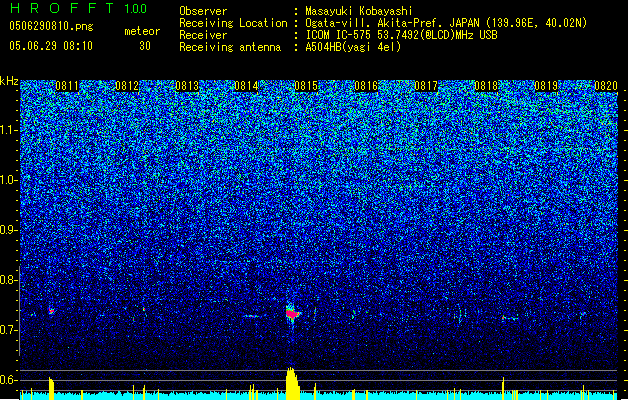Click the yellow 'meteor' label
This screenshot has height=400, width=629.
pos(142,31)
